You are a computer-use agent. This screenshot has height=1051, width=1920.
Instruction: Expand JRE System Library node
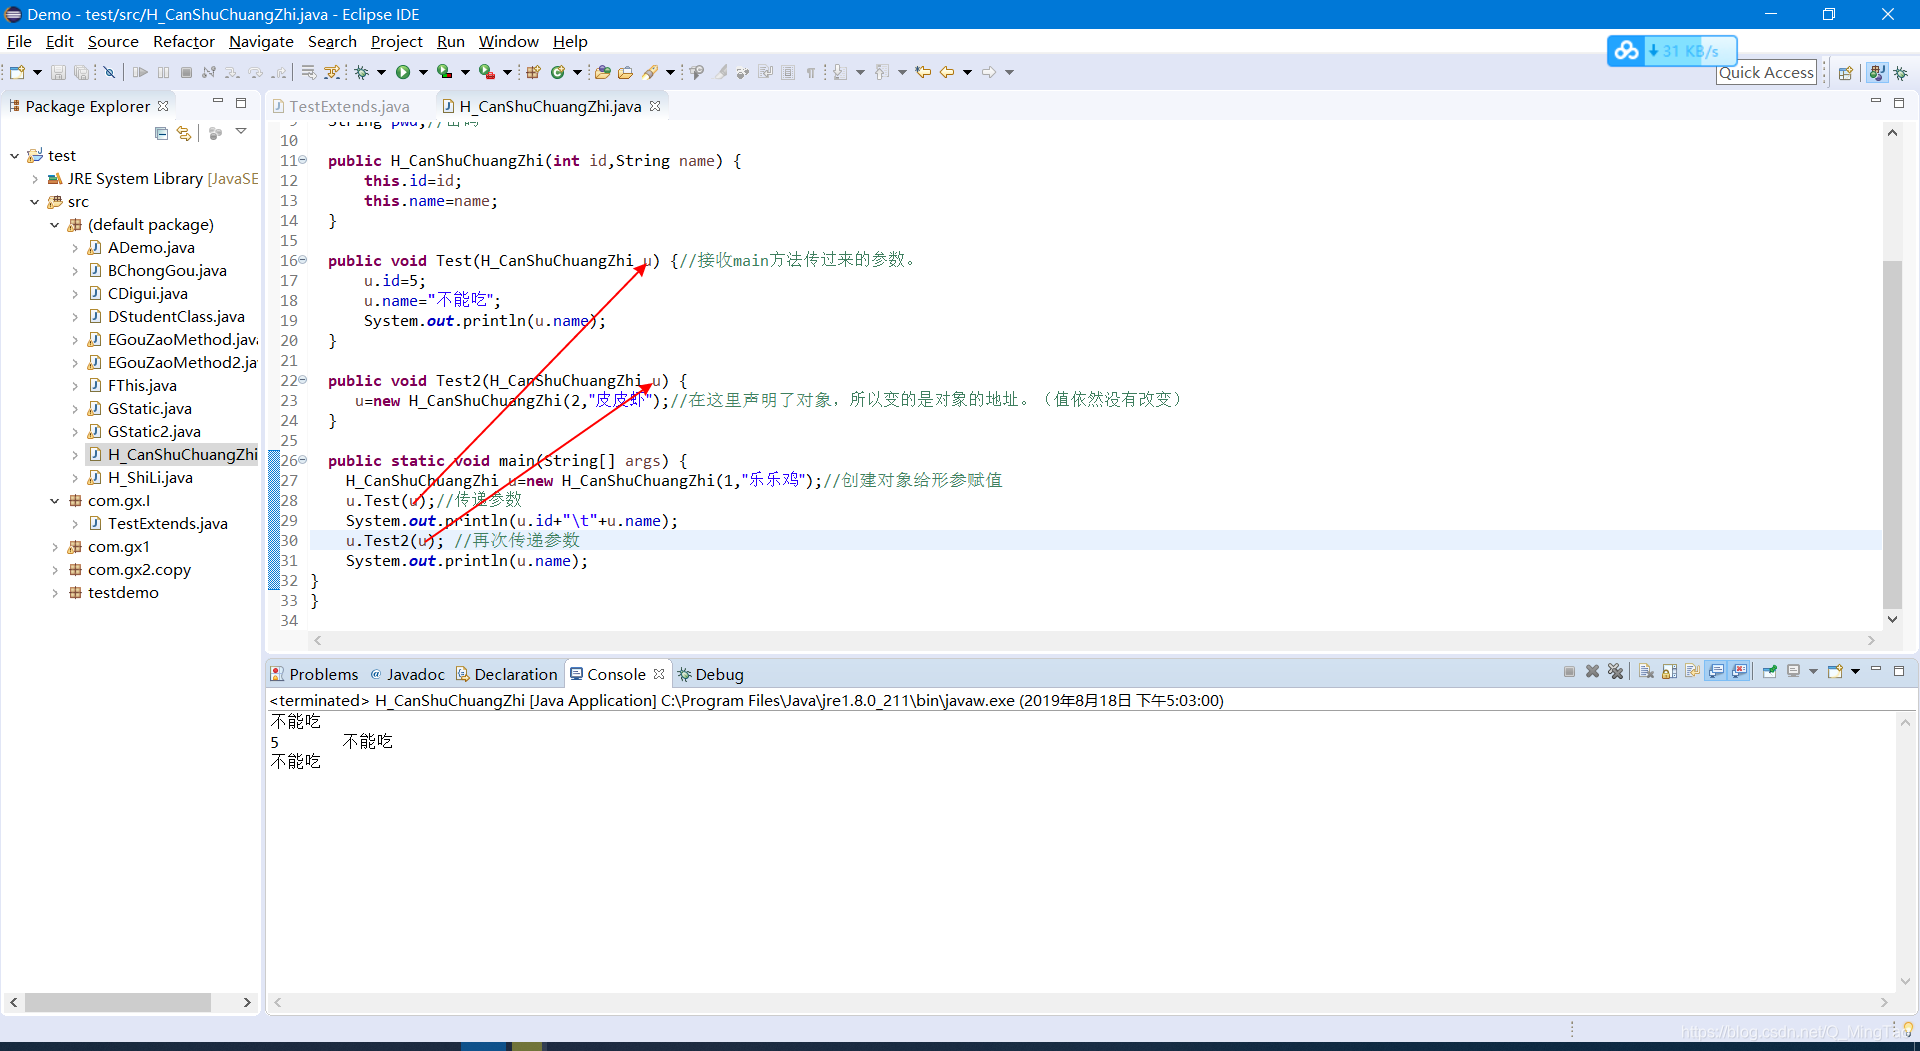click(x=35, y=179)
